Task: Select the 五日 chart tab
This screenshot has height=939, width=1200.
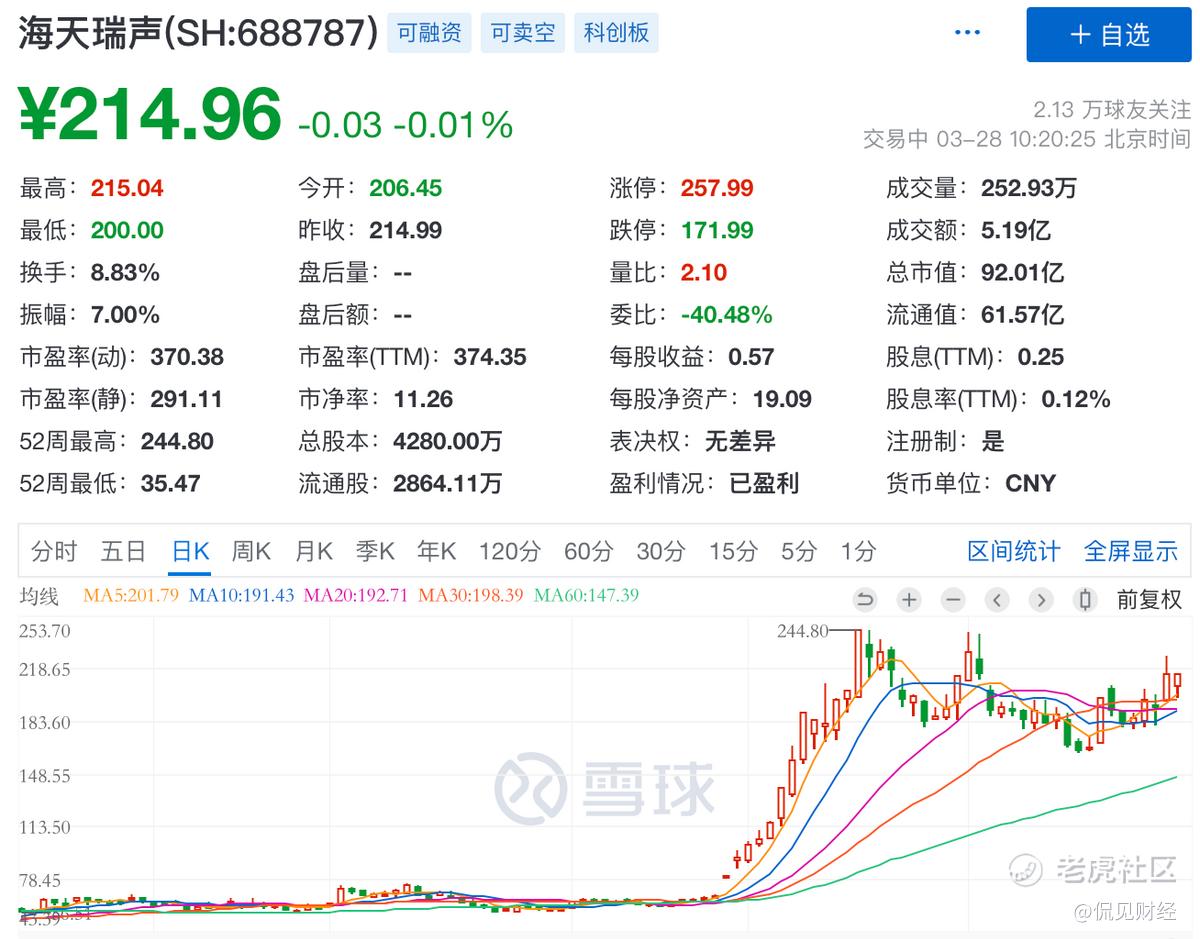Action: pyautogui.click(x=123, y=551)
